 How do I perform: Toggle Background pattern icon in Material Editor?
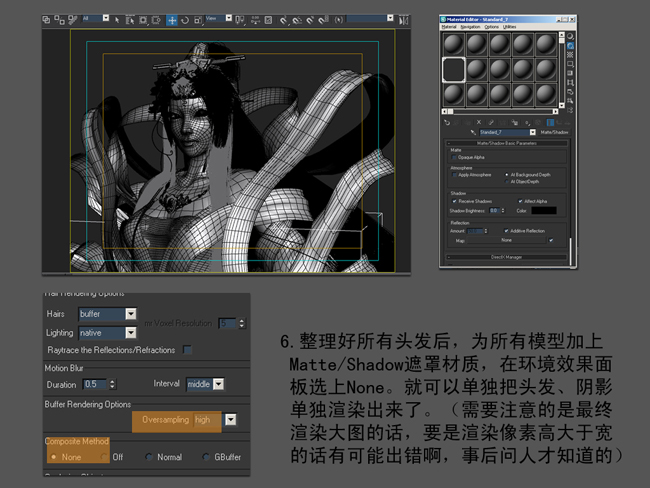tap(570, 55)
